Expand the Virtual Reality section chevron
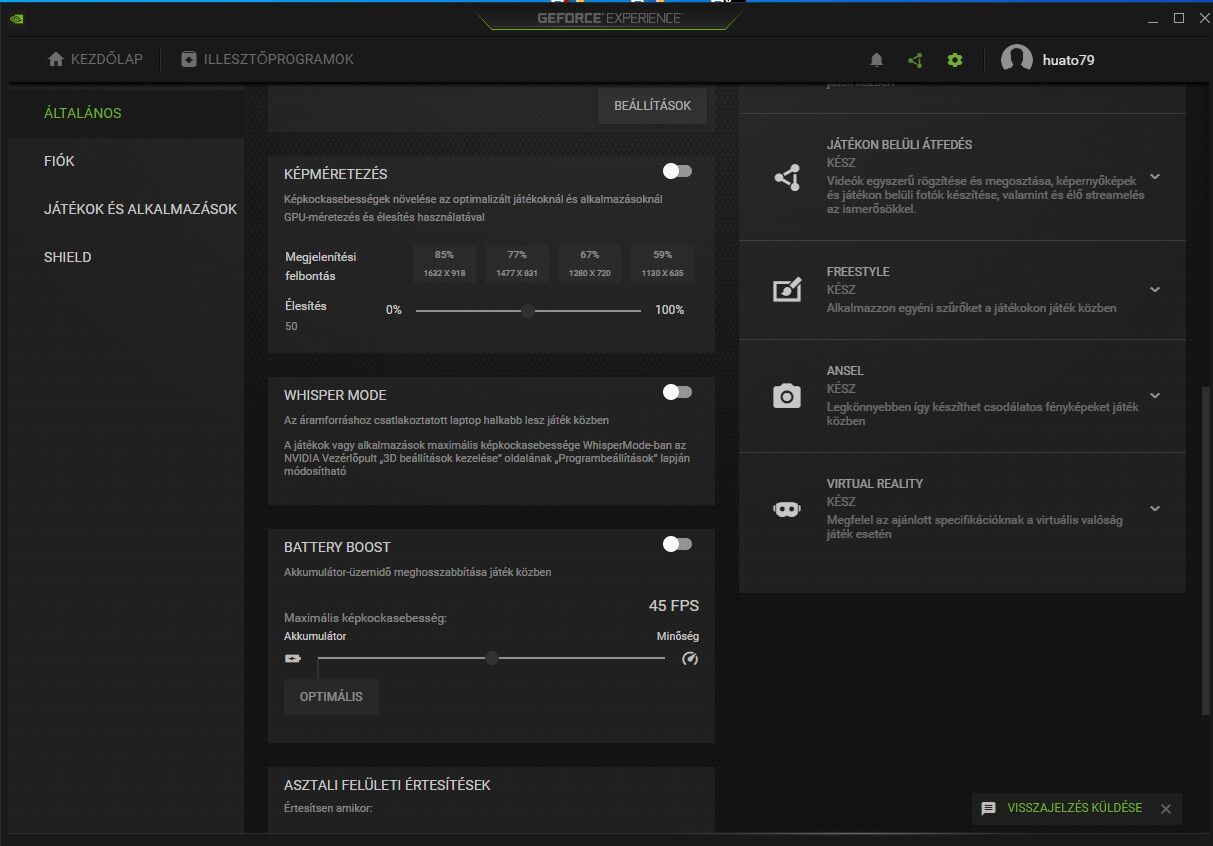 pyautogui.click(x=1155, y=508)
